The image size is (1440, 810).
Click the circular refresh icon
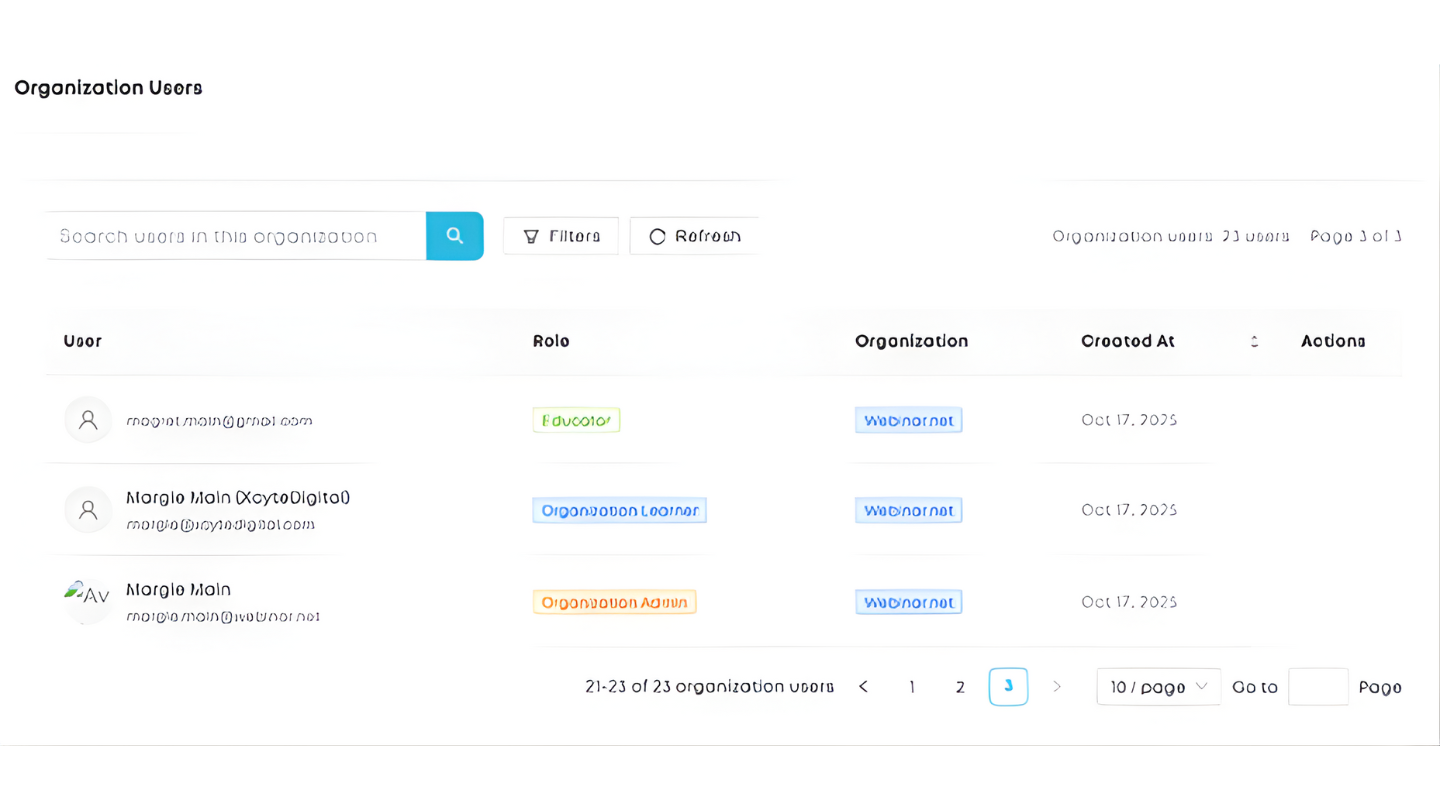658,236
